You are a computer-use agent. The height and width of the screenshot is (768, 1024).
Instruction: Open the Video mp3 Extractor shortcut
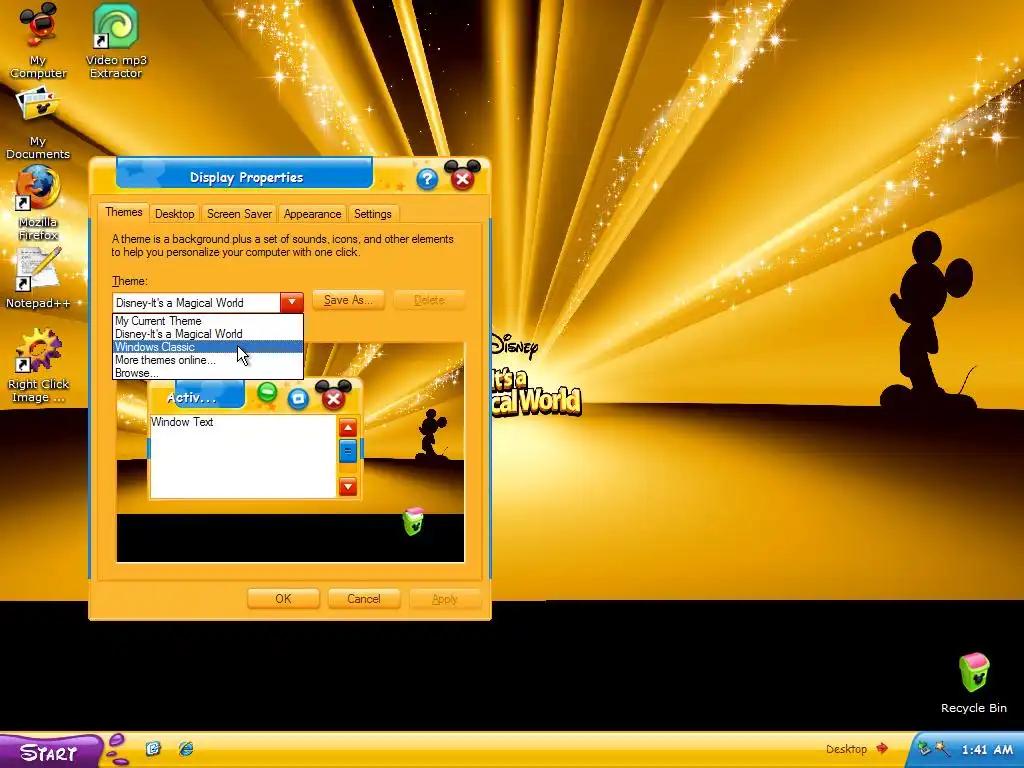coord(116,39)
